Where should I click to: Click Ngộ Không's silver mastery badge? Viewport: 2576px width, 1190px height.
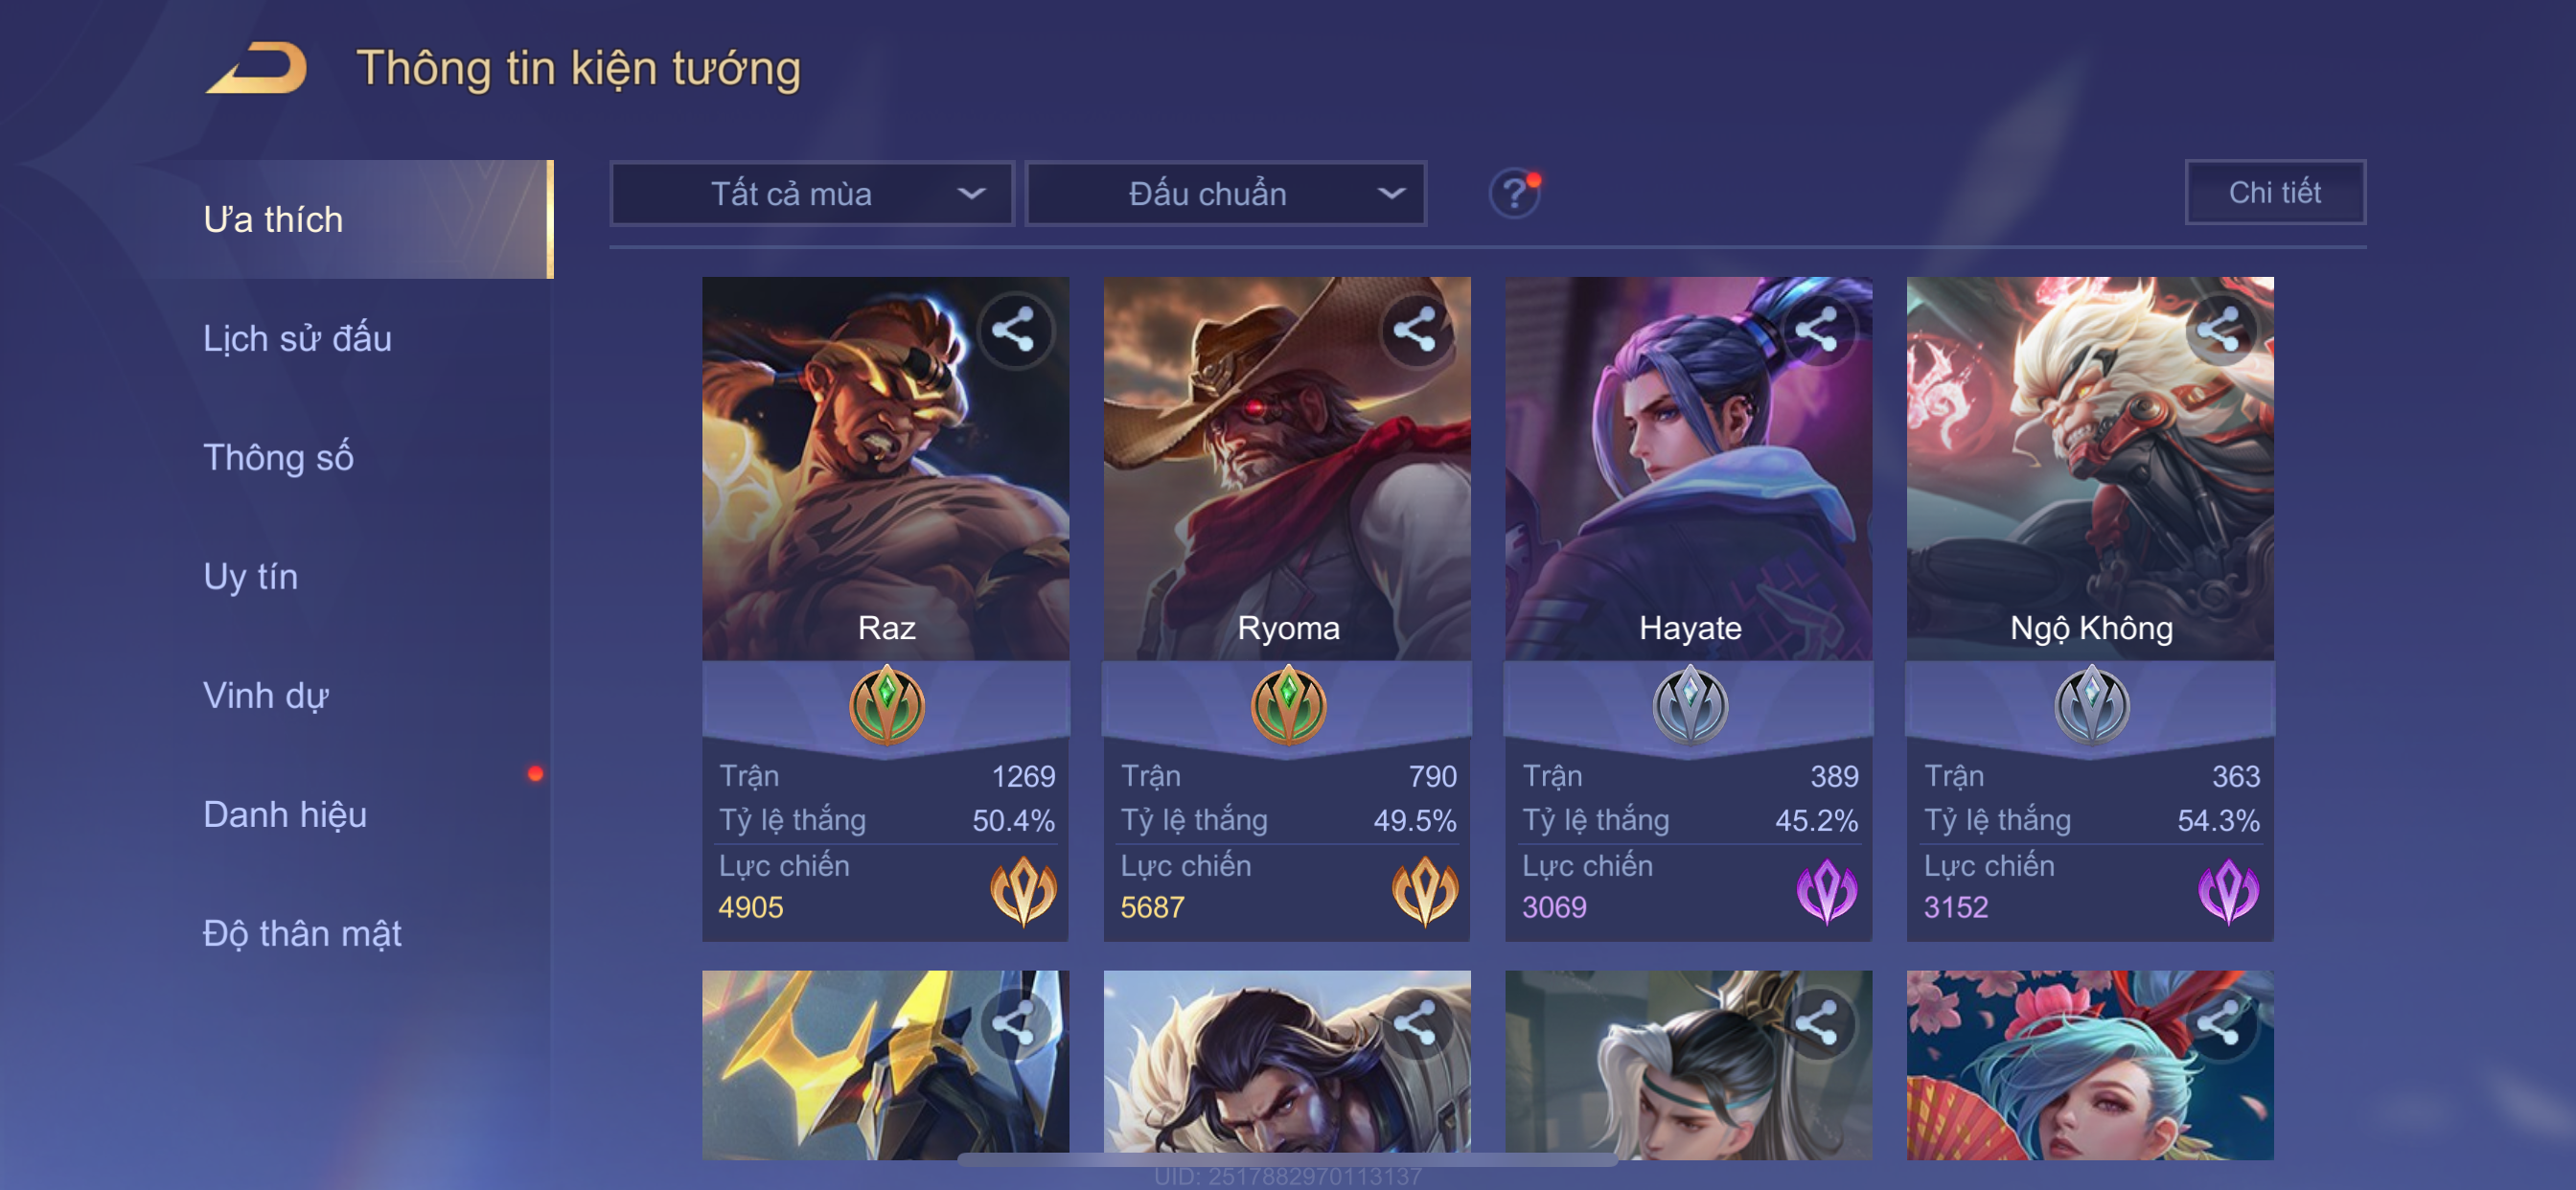2091,707
